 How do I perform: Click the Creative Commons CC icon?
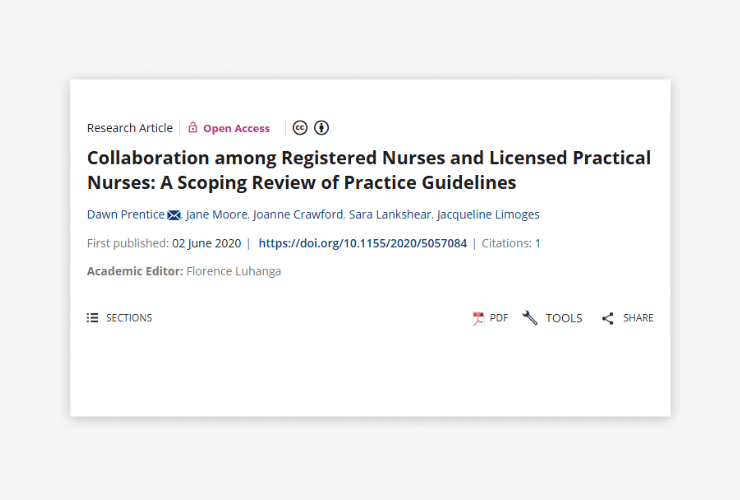tap(300, 128)
